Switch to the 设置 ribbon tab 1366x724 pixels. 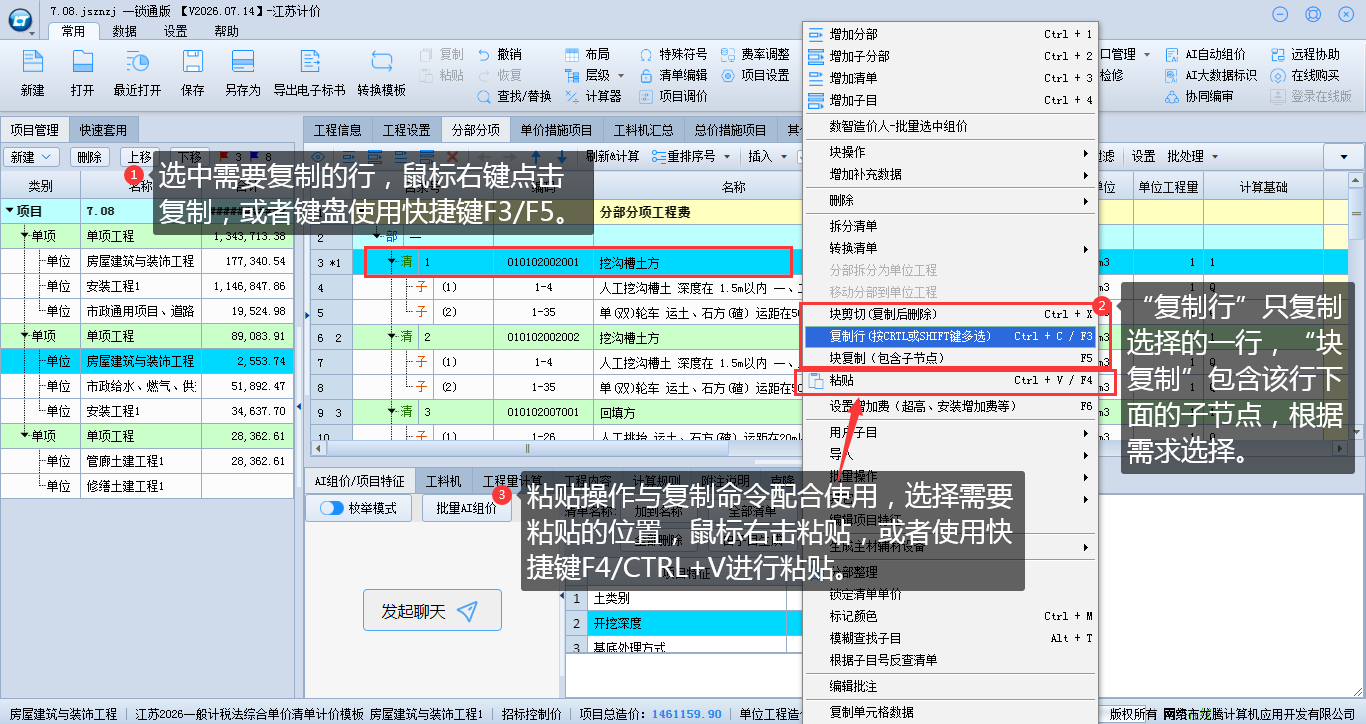(176, 31)
